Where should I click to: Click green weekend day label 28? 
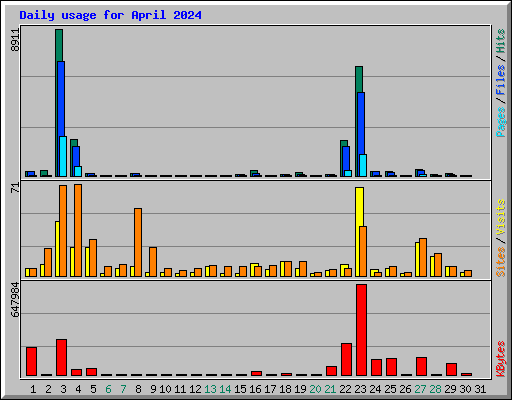(435, 389)
